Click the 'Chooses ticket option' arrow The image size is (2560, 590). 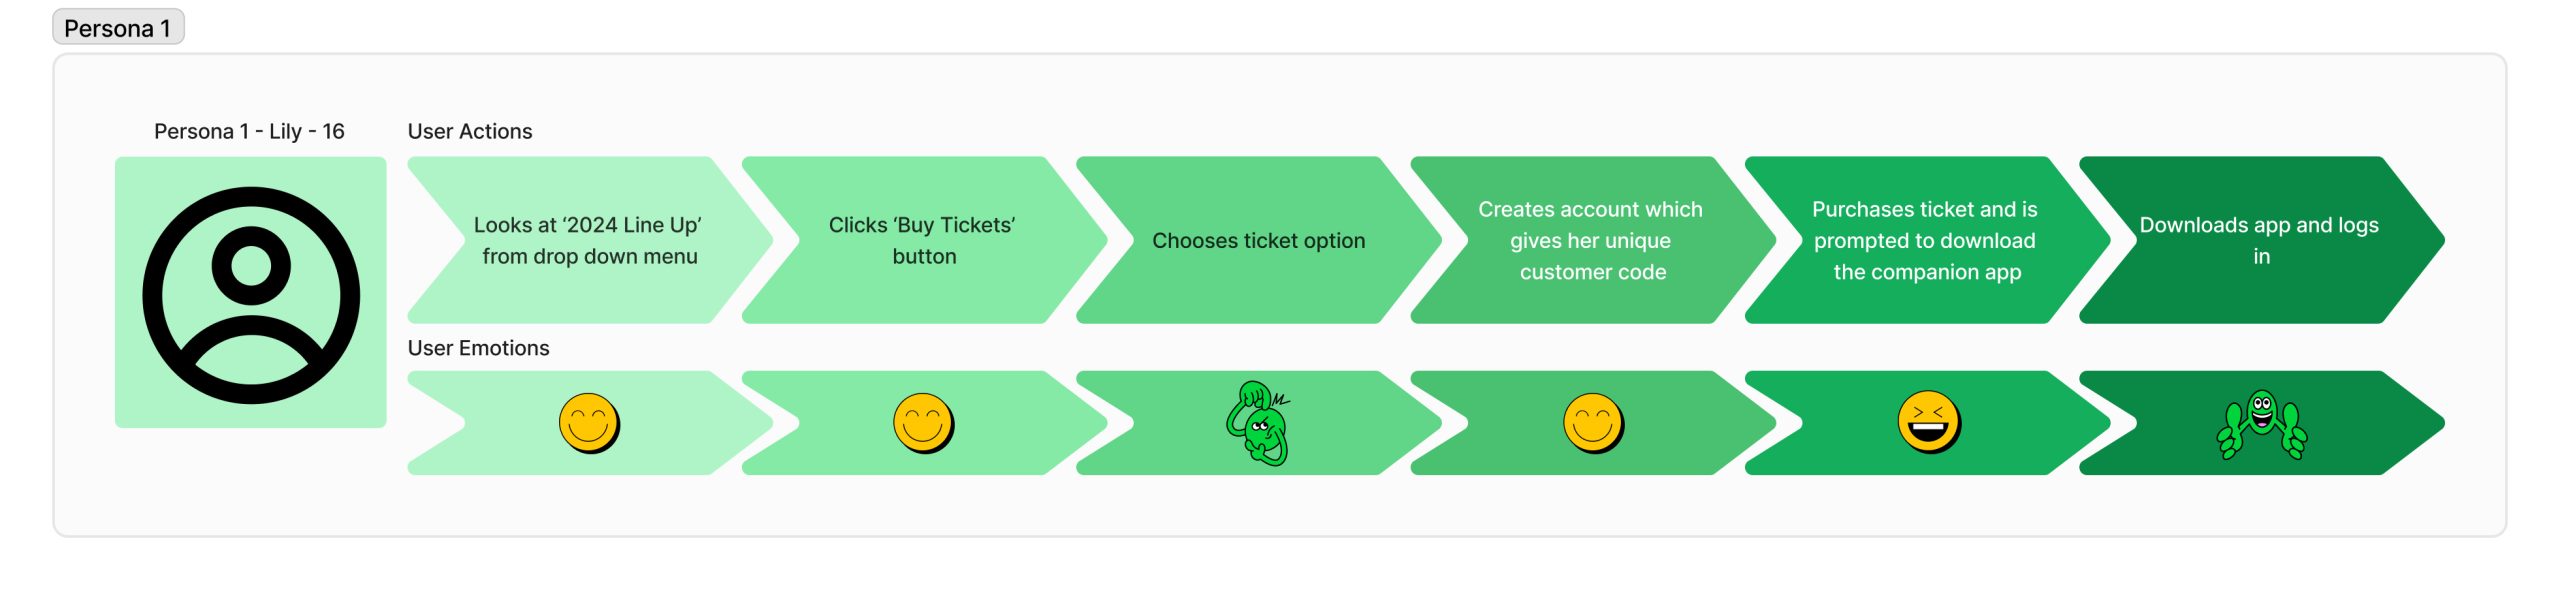(x=1258, y=240)
